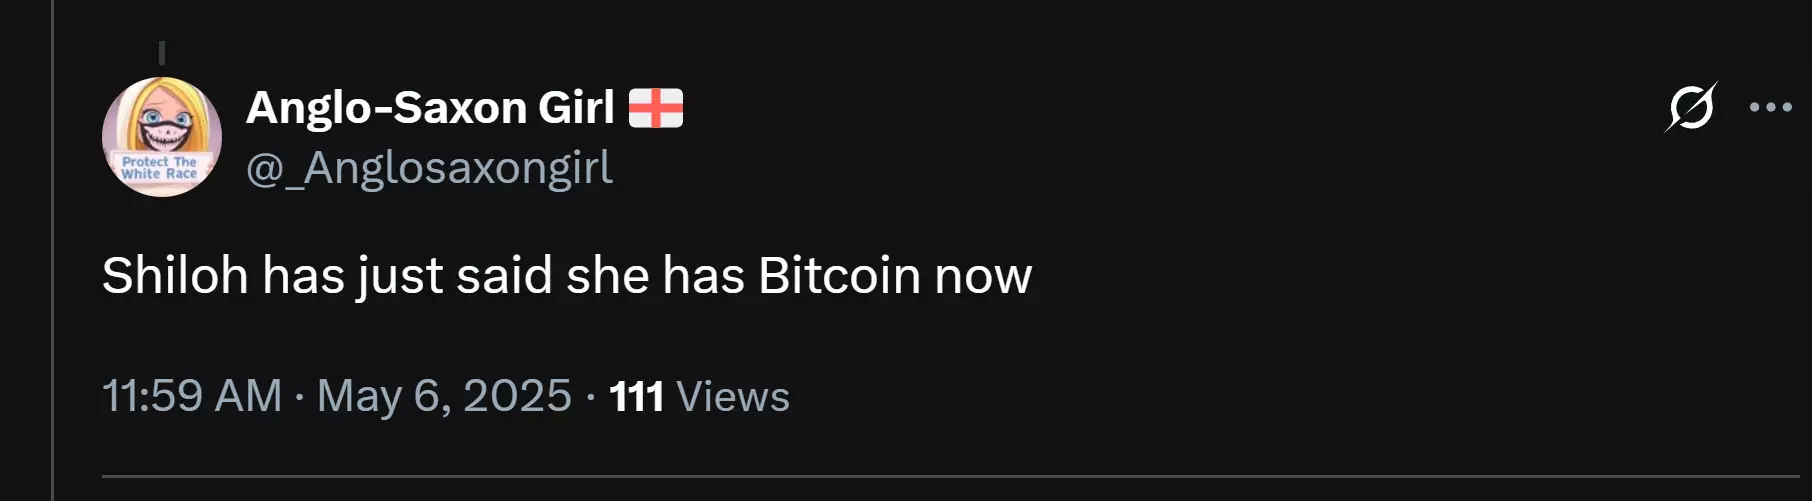This screenshot has width=1812, height=501.
Task: Click the vertical border line at left edge
Action: pos(52,250)
